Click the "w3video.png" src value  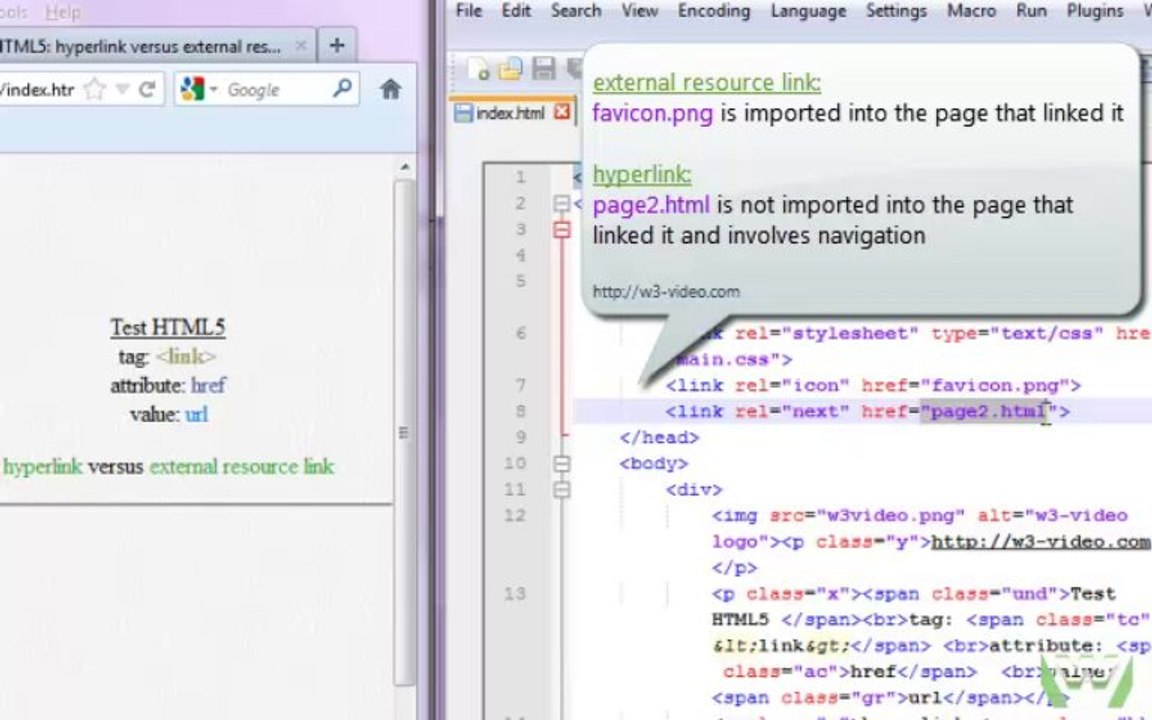[891, 515]
